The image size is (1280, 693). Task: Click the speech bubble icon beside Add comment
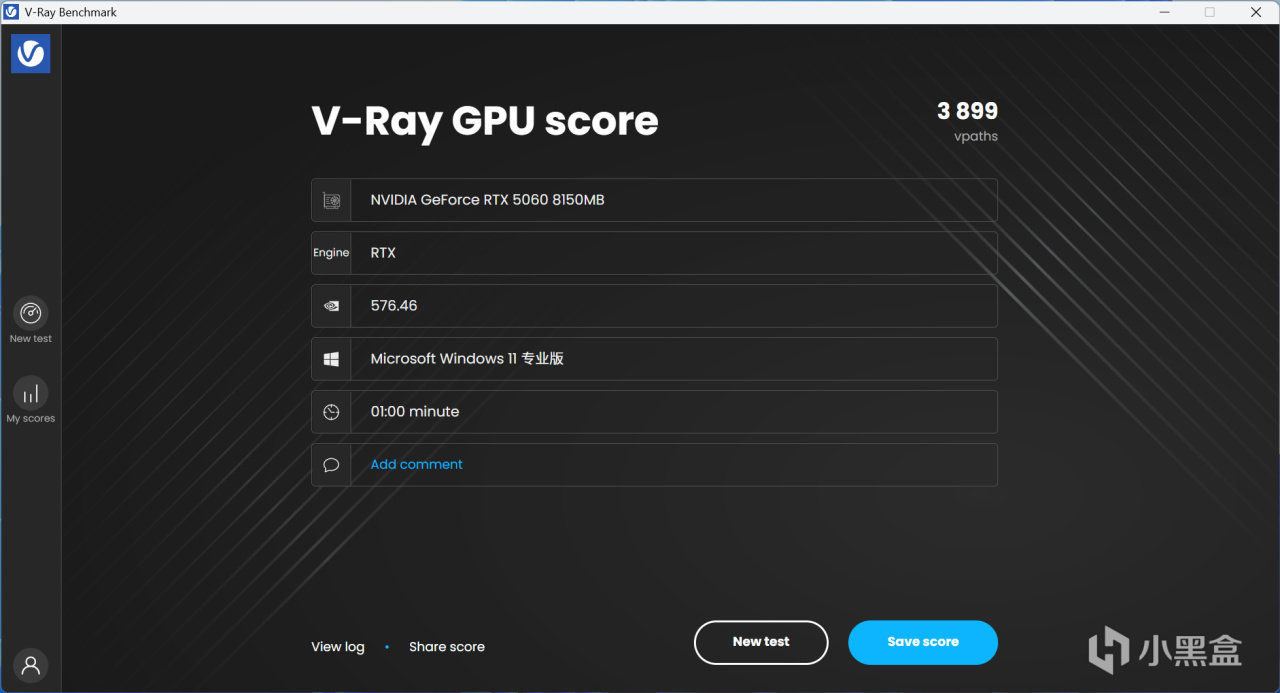[330, 464]
